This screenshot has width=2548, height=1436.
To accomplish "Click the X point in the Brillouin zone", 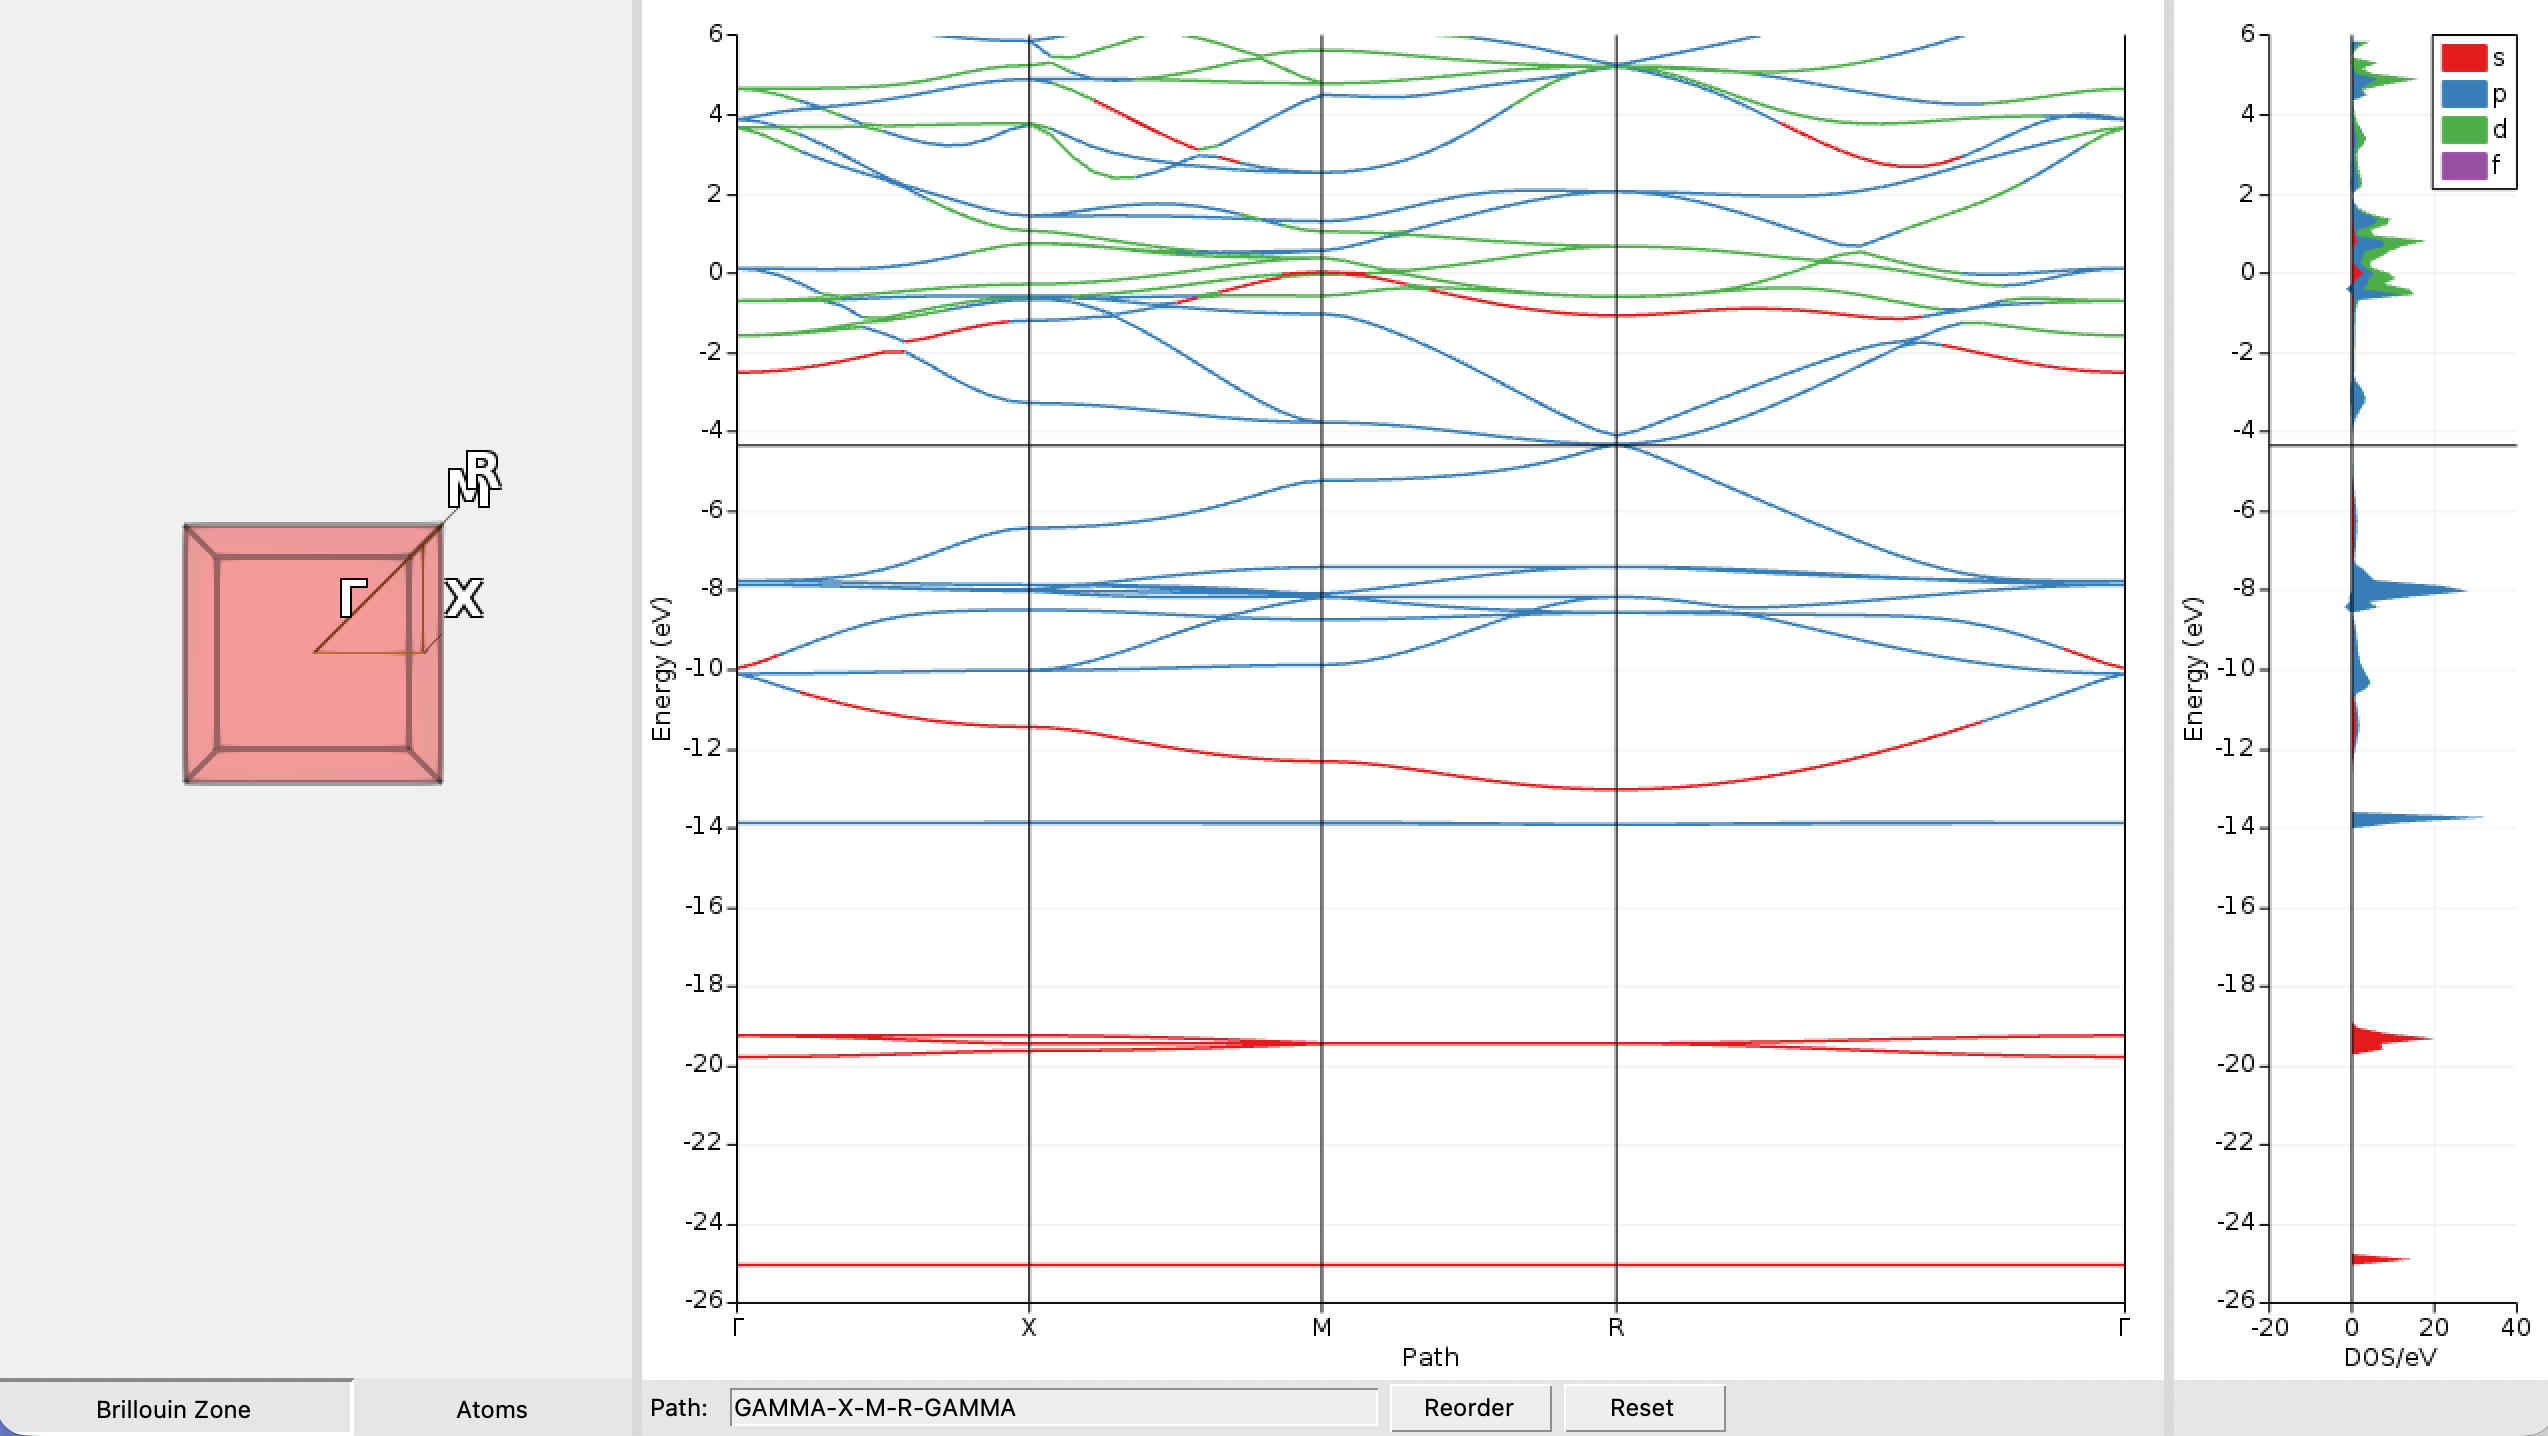I will coord(463,597).
